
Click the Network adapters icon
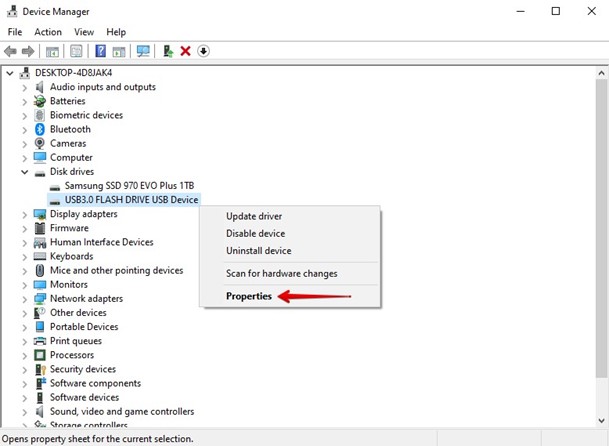[40, 299]
